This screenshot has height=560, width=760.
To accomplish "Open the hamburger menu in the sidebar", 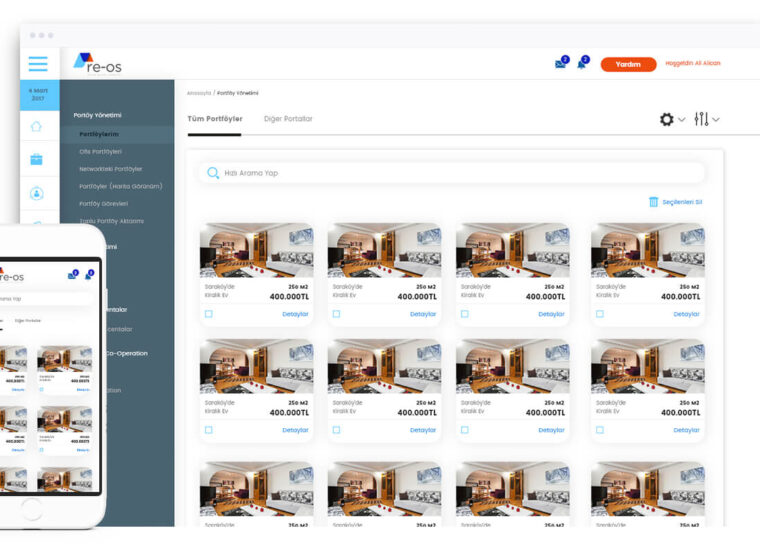I will 38,64.
